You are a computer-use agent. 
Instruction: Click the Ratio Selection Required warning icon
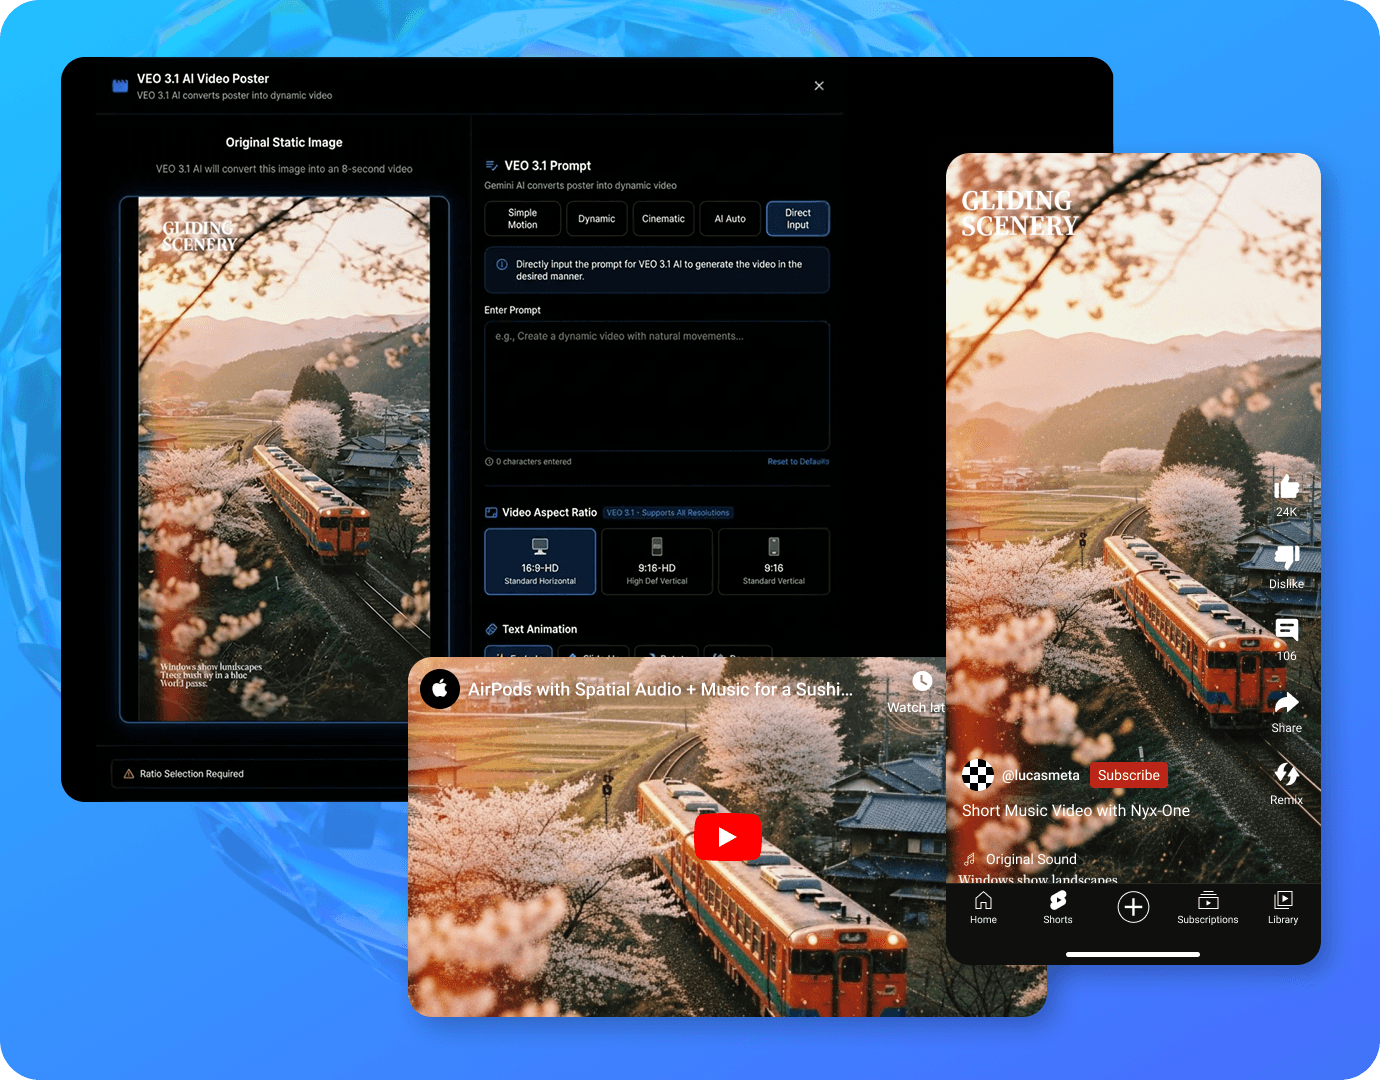(x=129, y=774)
